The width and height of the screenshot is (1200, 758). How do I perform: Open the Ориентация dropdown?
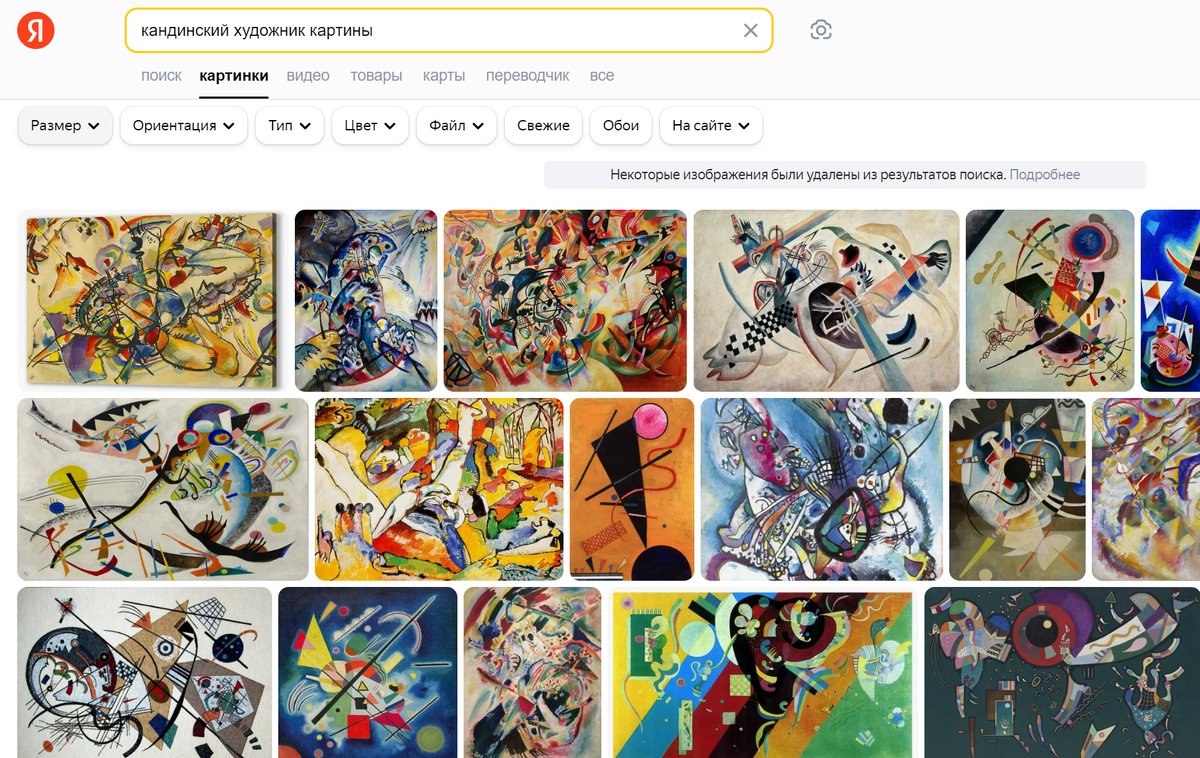click(184, 126)
